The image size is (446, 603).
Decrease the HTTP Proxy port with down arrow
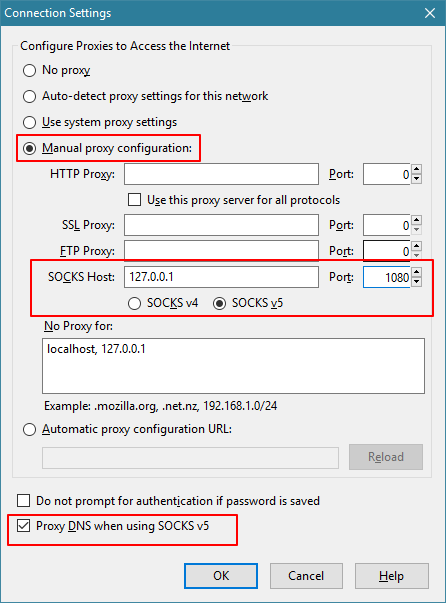(x=416, y=179)
